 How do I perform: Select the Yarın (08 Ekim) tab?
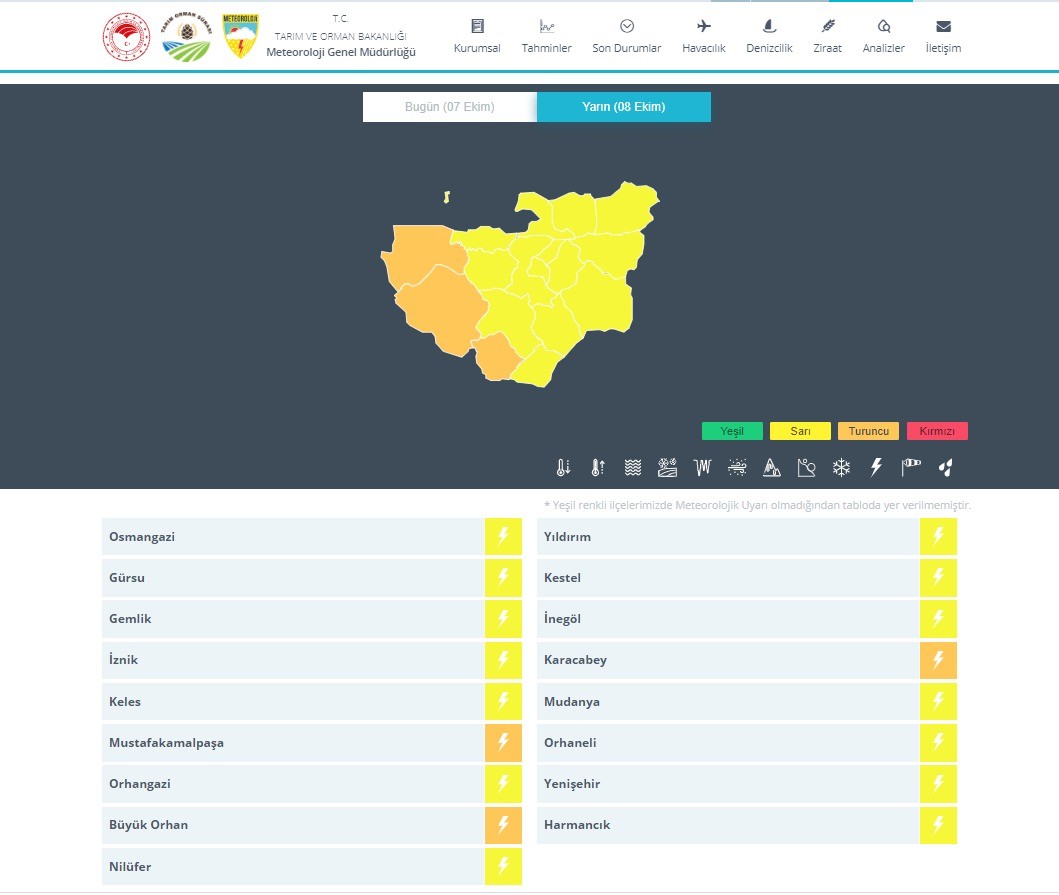point(623,107)
